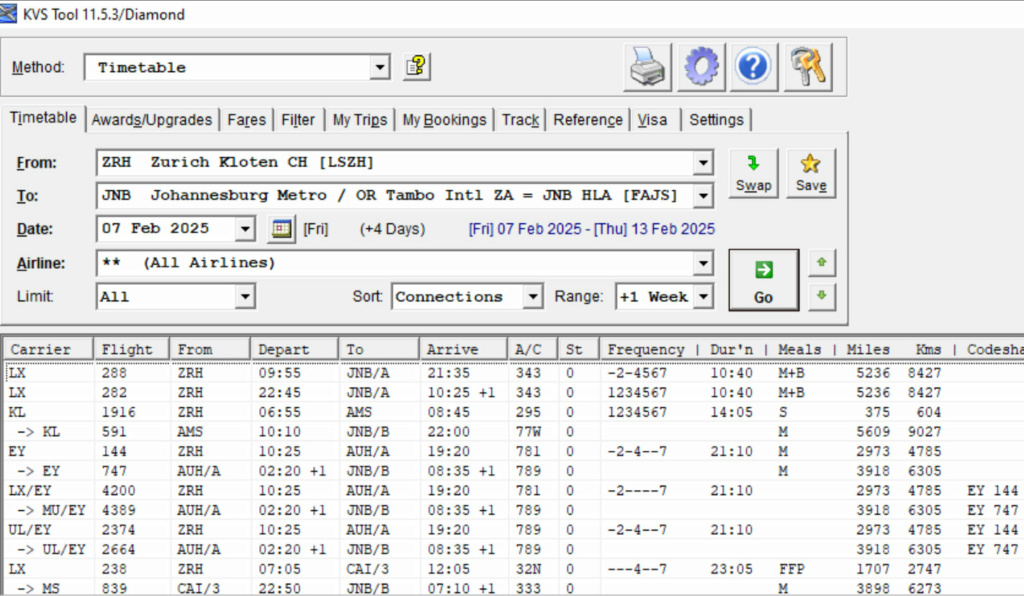The image size is (1024, 596).
Task: Expand the Airline dropdown
Action: pyautogui.click(x=703, y=263)
